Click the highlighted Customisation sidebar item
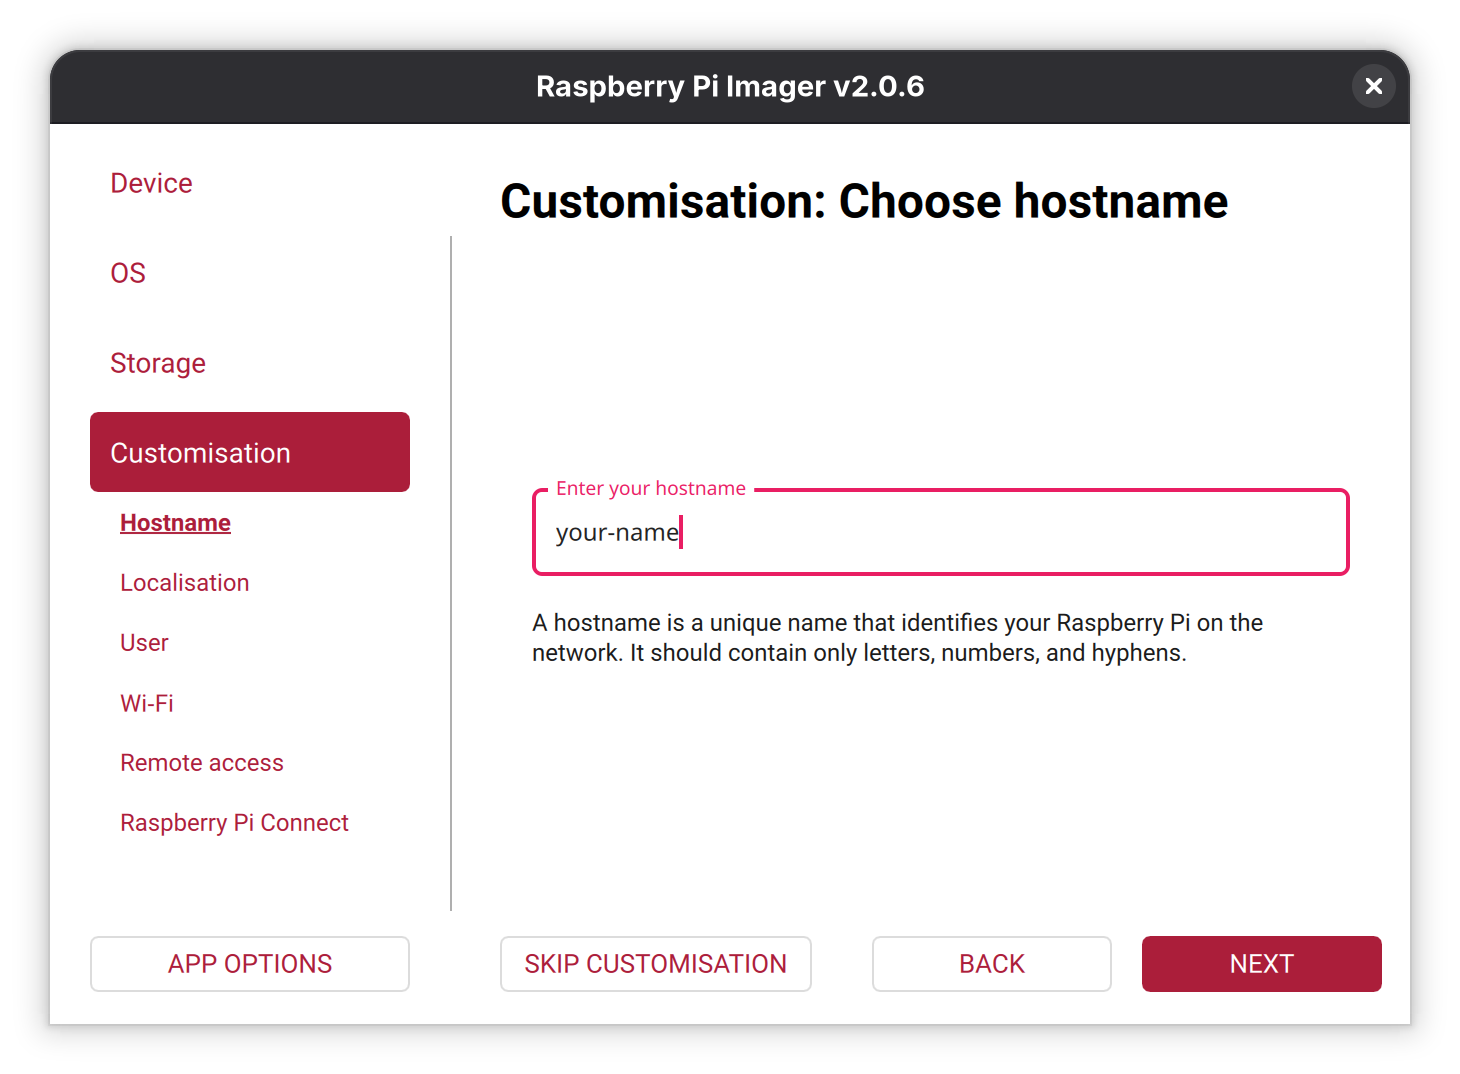Image resolution: width=1460 pixels, height=1074 pixels. pos(250,452)
